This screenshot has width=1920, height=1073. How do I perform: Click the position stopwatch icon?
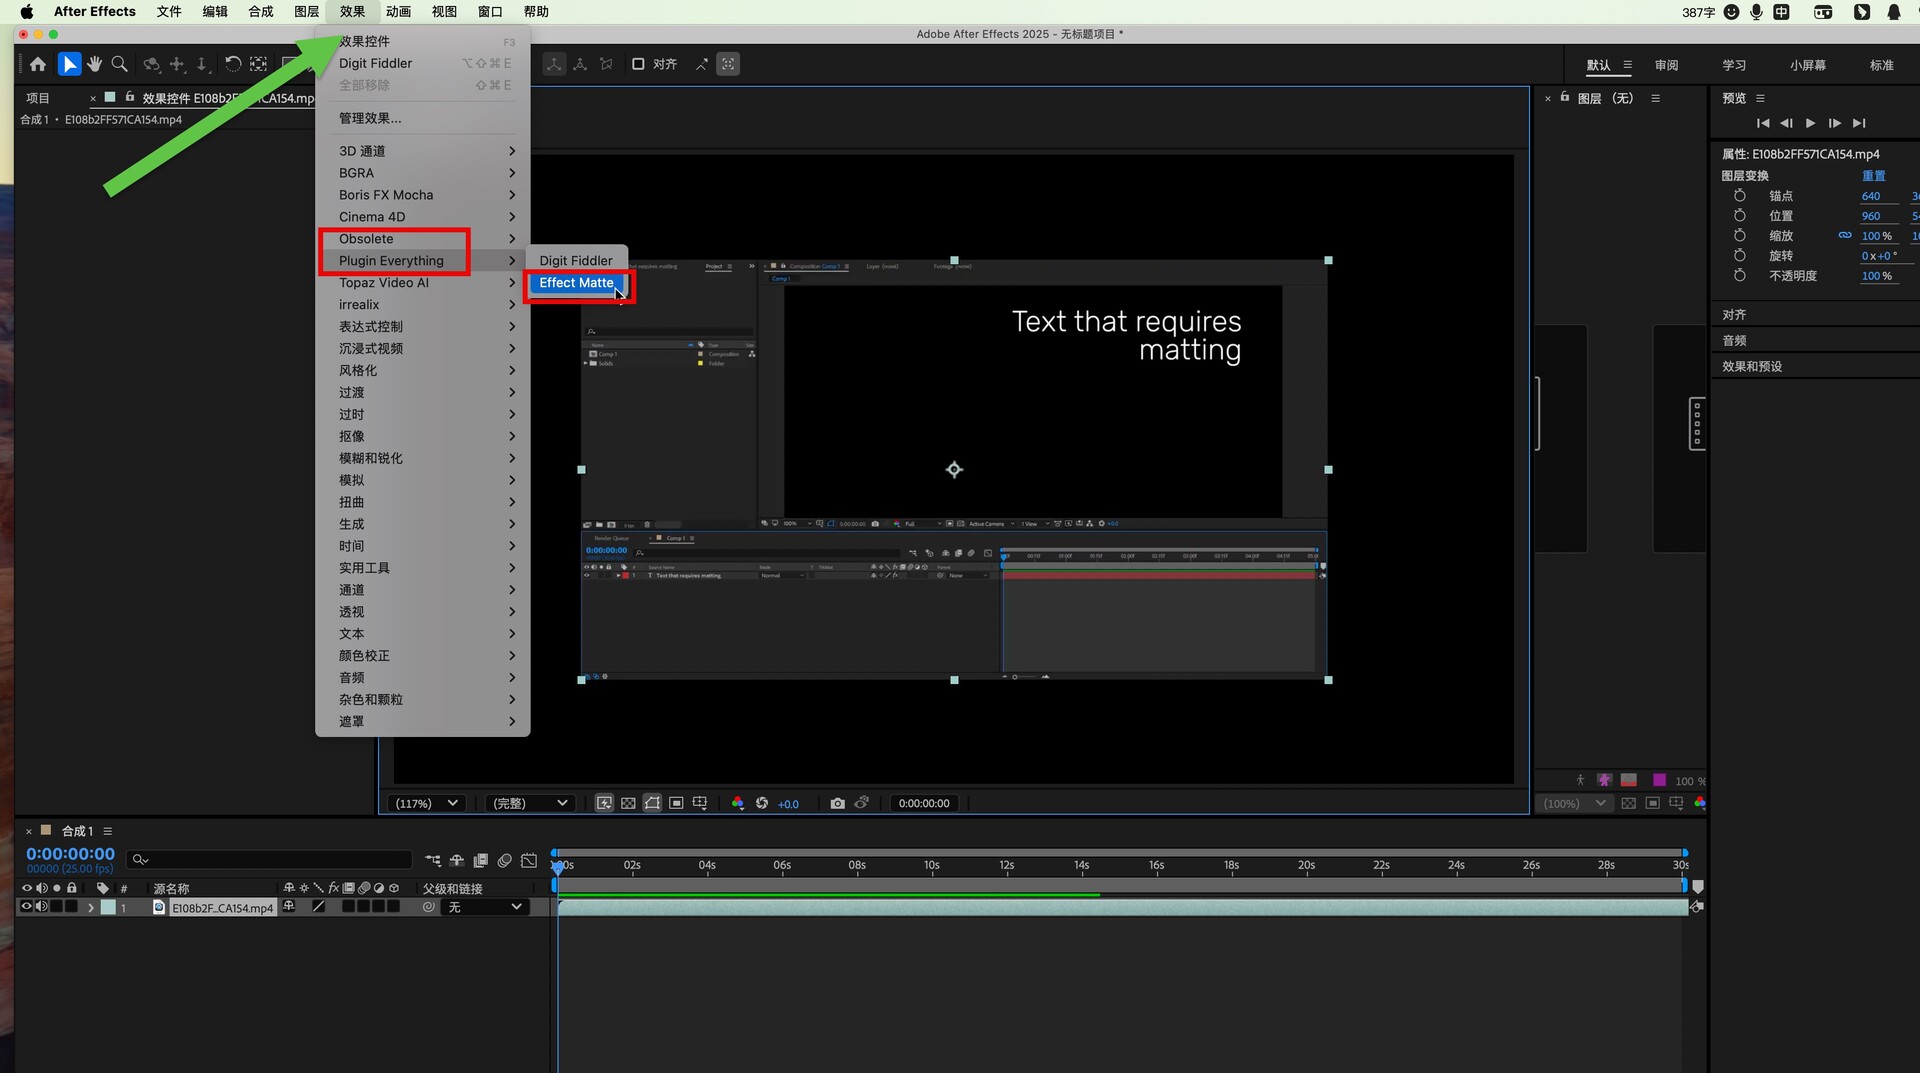tap(1739, 216)
